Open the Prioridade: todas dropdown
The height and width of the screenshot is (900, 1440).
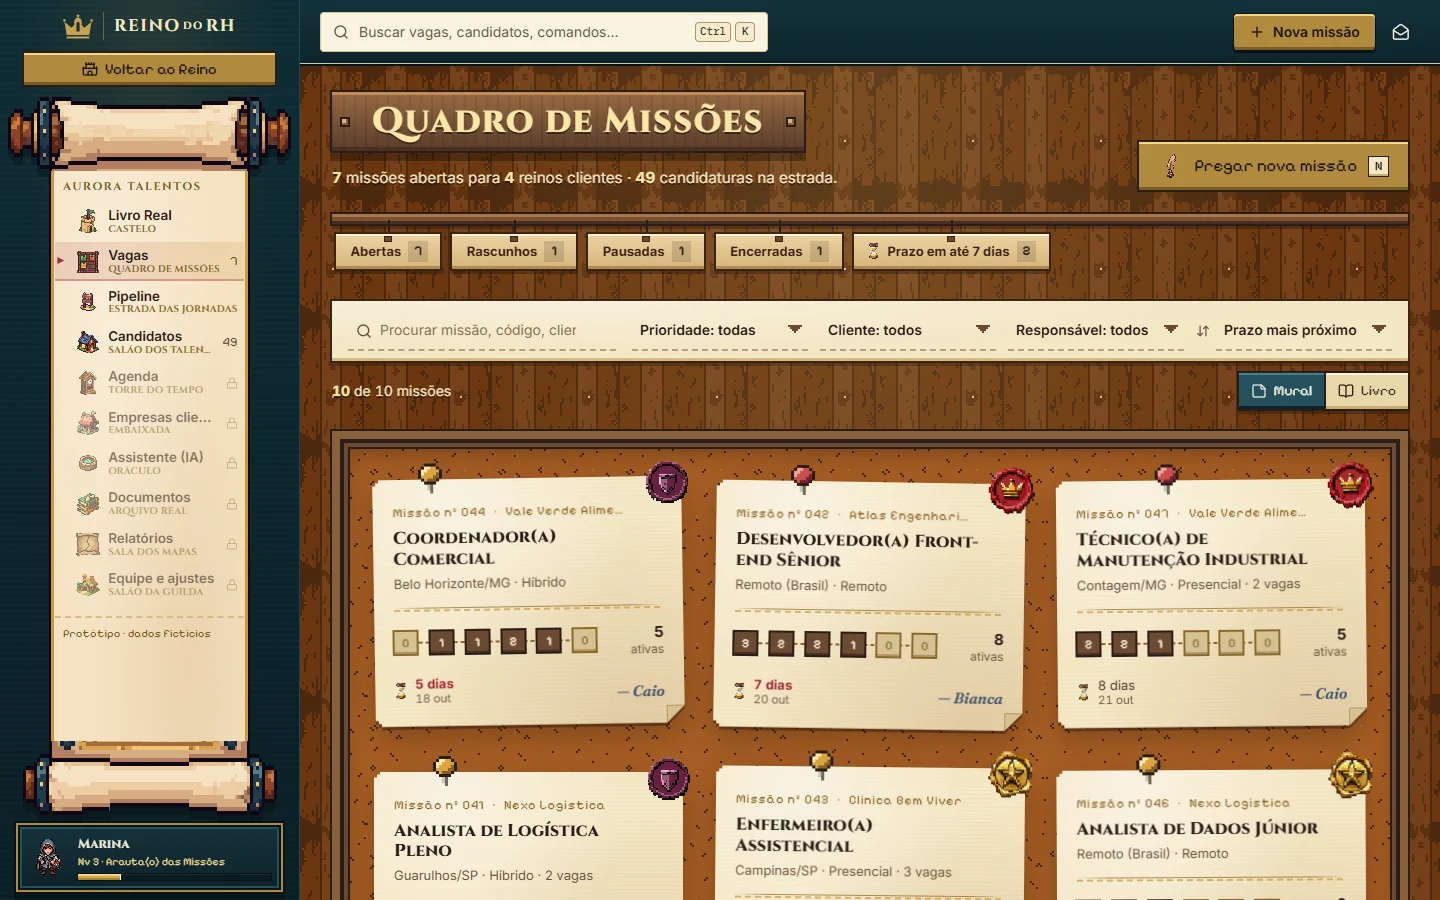(x=720, y=330)
